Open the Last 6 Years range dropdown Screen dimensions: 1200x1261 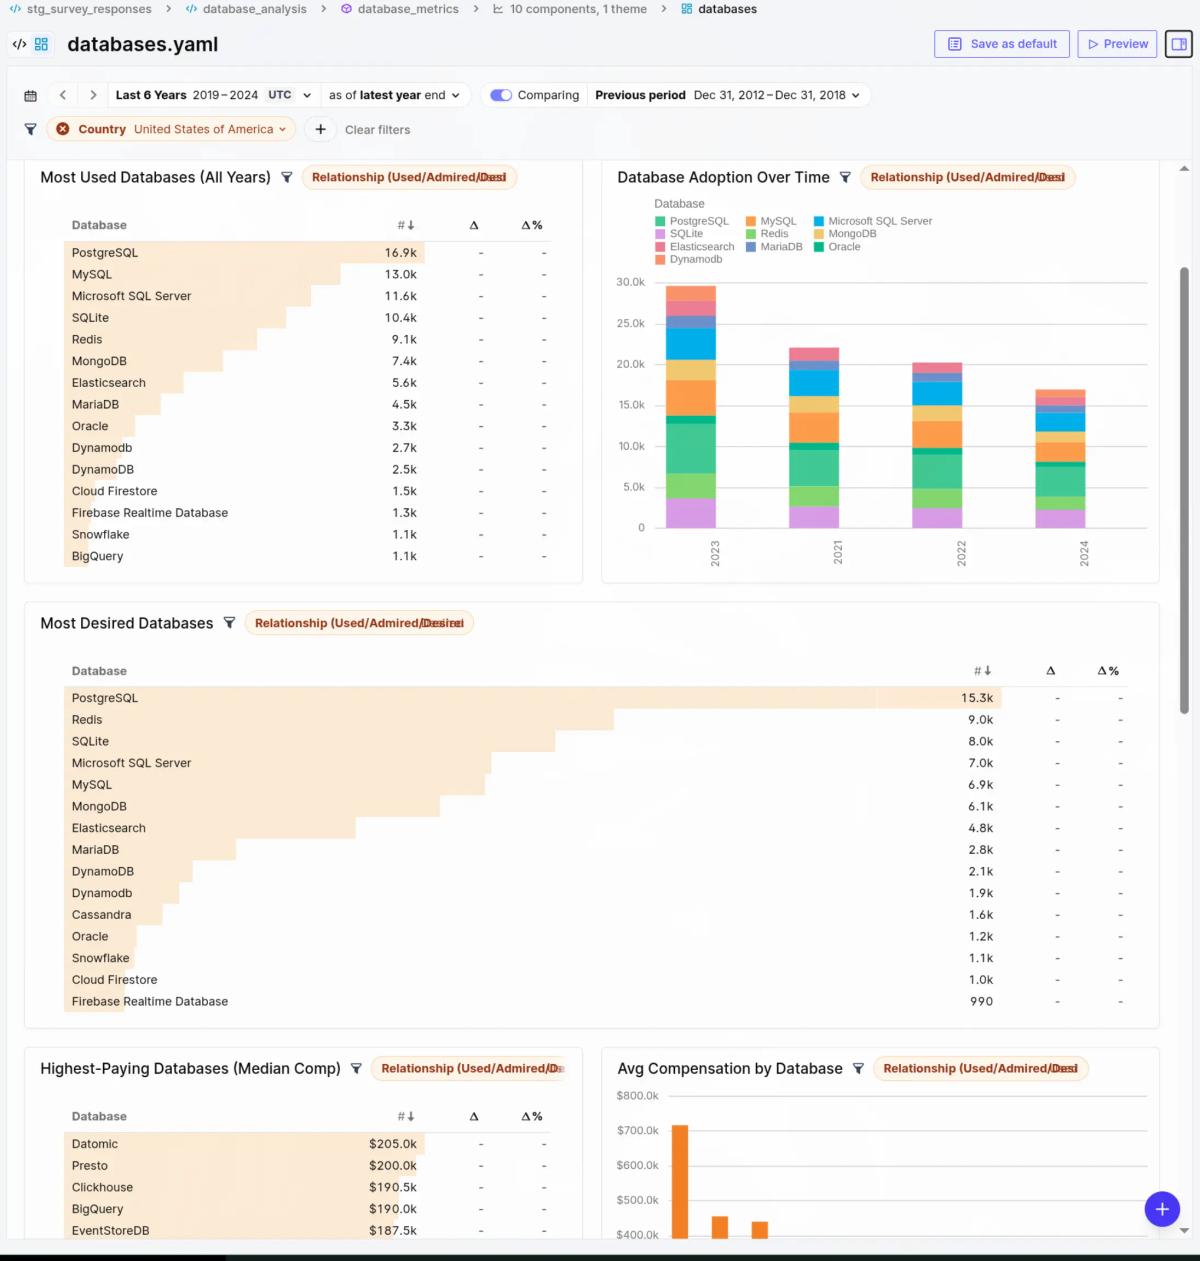click(x=213, y=95)
